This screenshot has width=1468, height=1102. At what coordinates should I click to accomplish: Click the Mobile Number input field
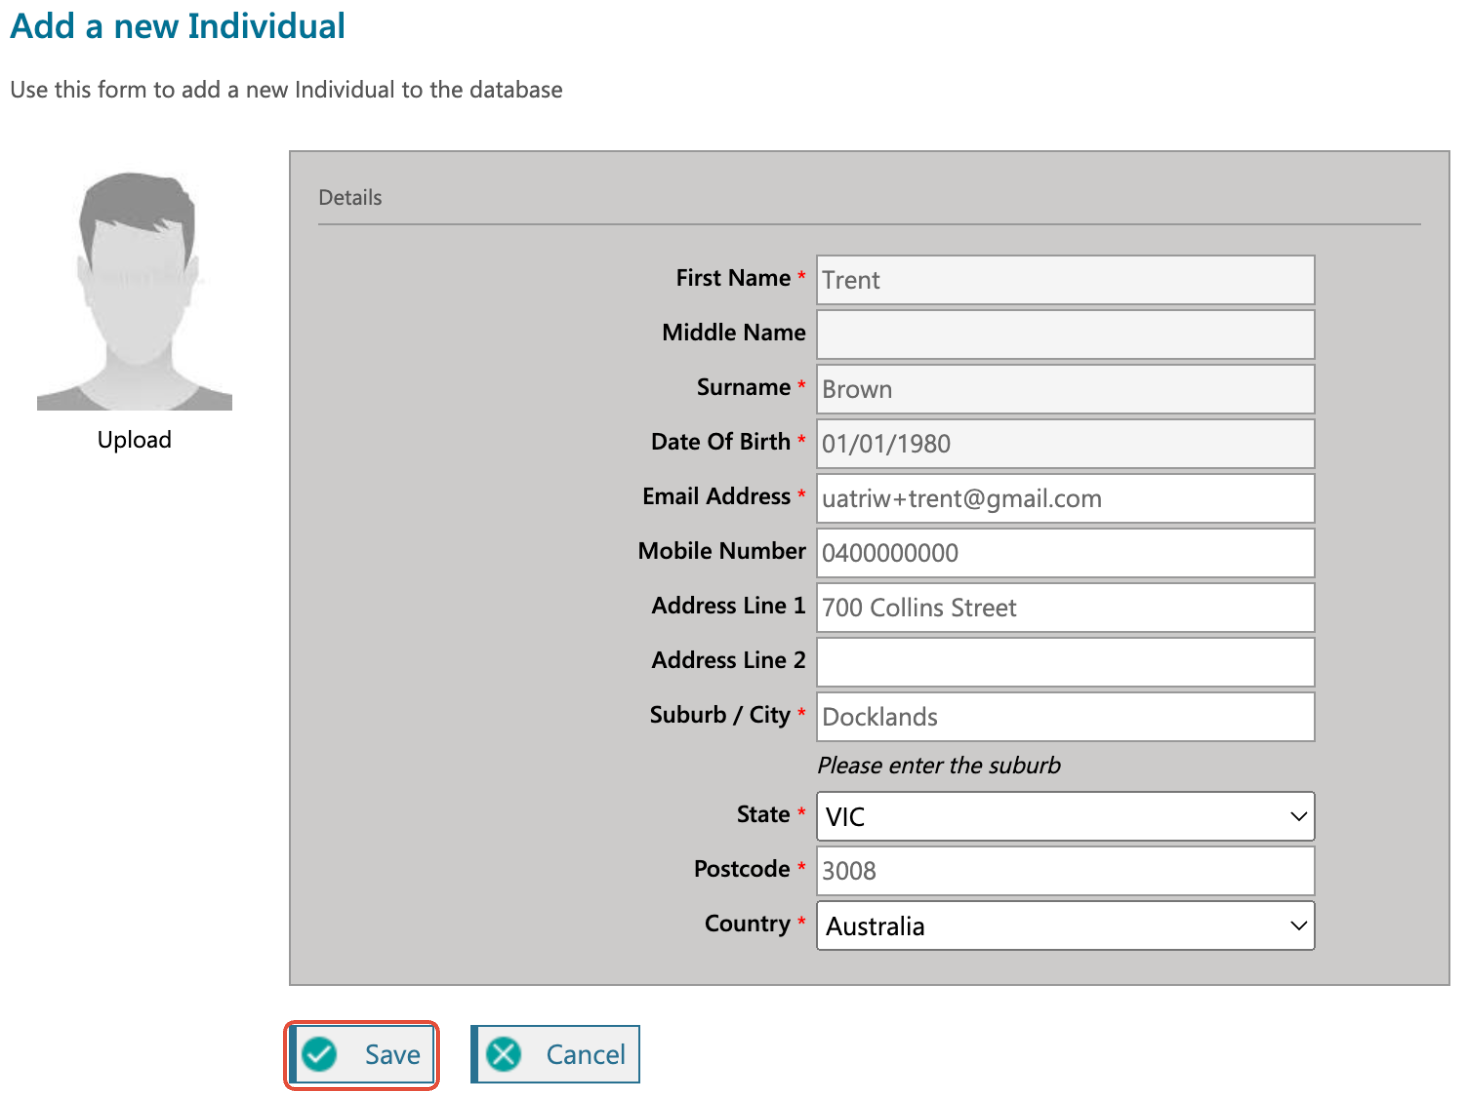[1064, 553]
